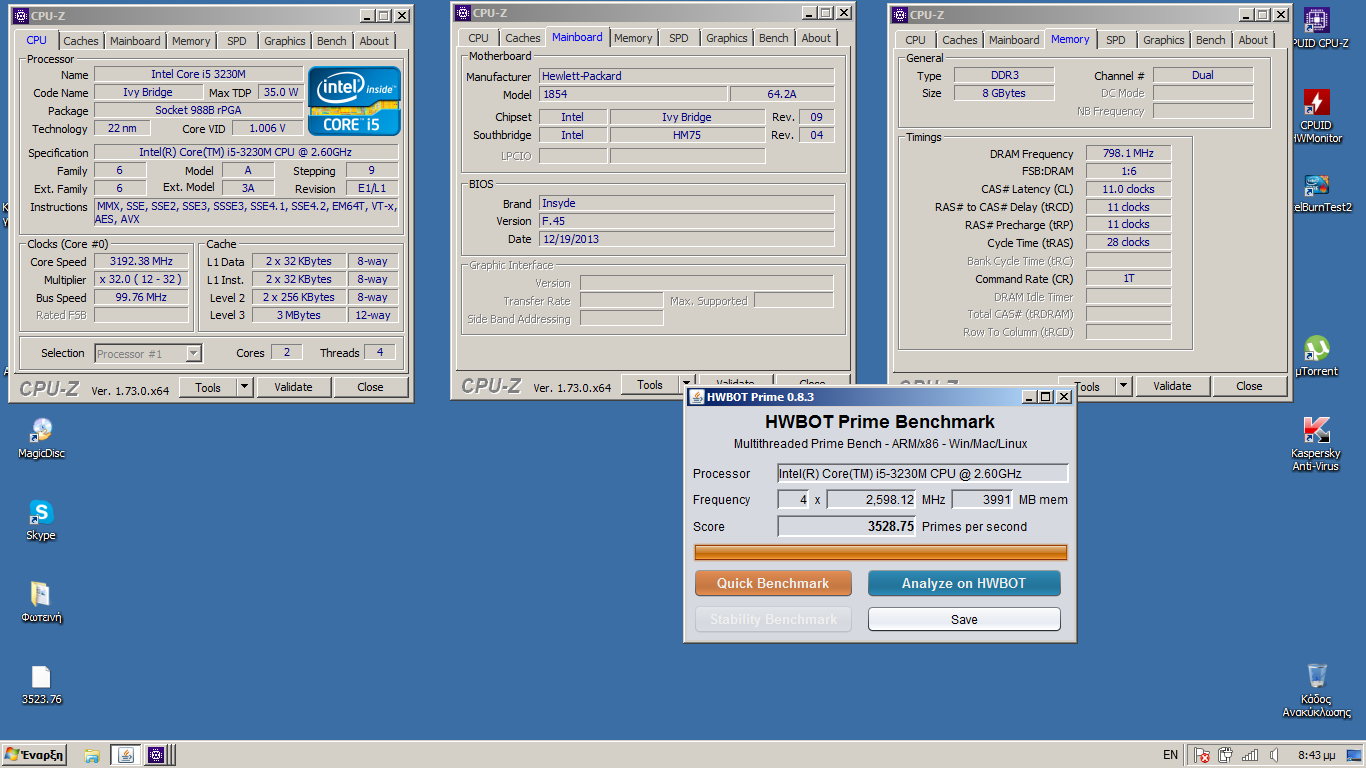1366x768 pixels.
Task: Click the DRAM Frequency value 798.1 MHz
Action: click(x=1128, y=153)
